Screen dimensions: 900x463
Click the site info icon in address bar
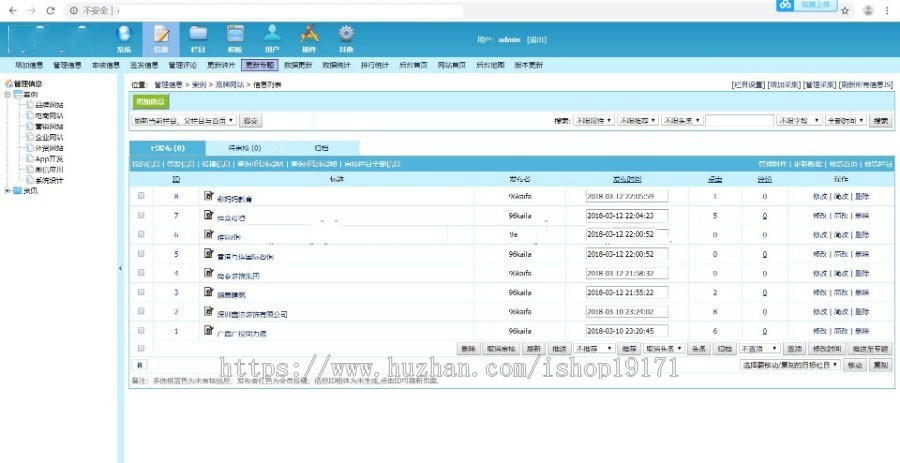coord(74,10)
